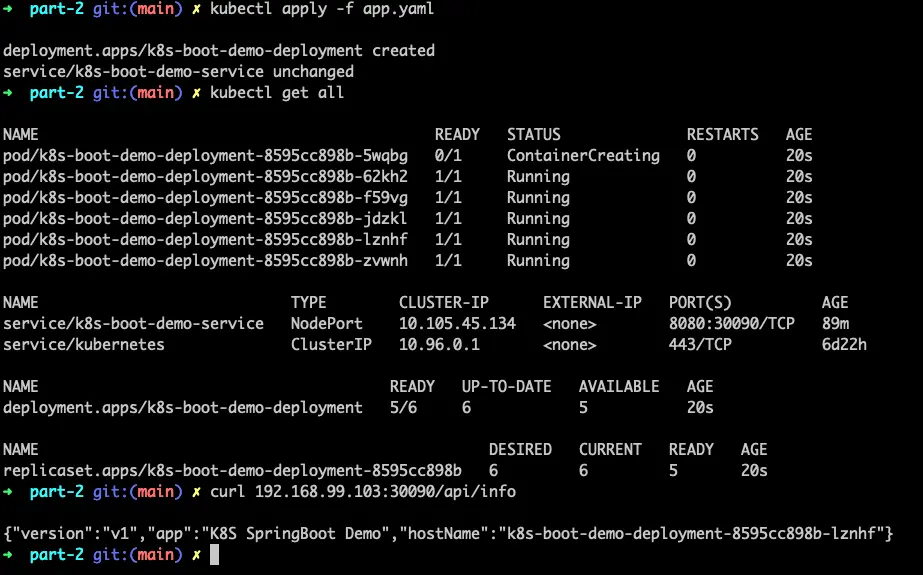Click pod name ending in lznhf in pod list
The image size is (923, 575).
pos(205,240)
